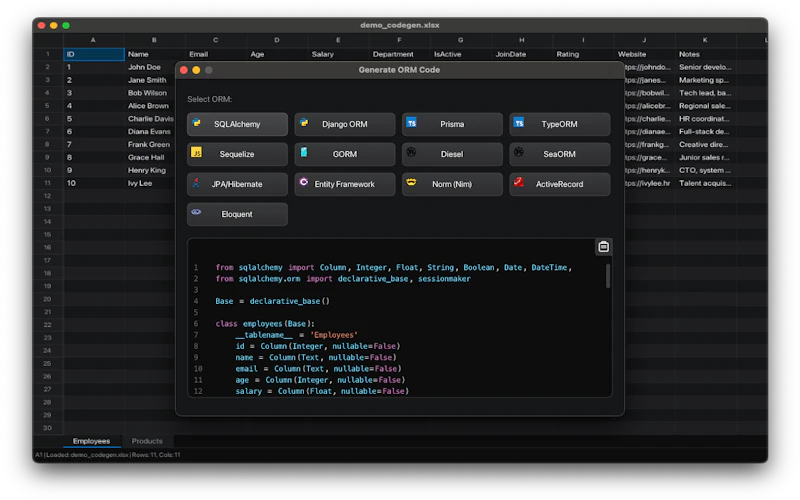The height and width of the screenshot is (500, 800).
Task: Choose Django ORM generator
Action: [345, 124]
